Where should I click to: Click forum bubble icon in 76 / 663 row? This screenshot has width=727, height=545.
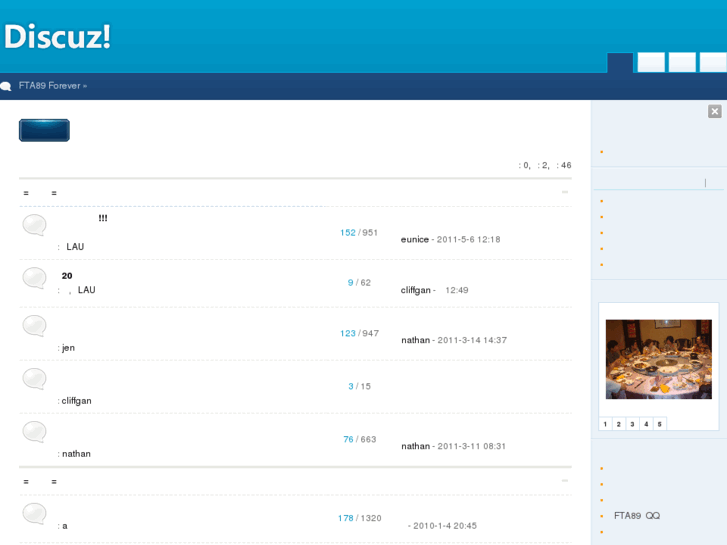coord(34,431)
